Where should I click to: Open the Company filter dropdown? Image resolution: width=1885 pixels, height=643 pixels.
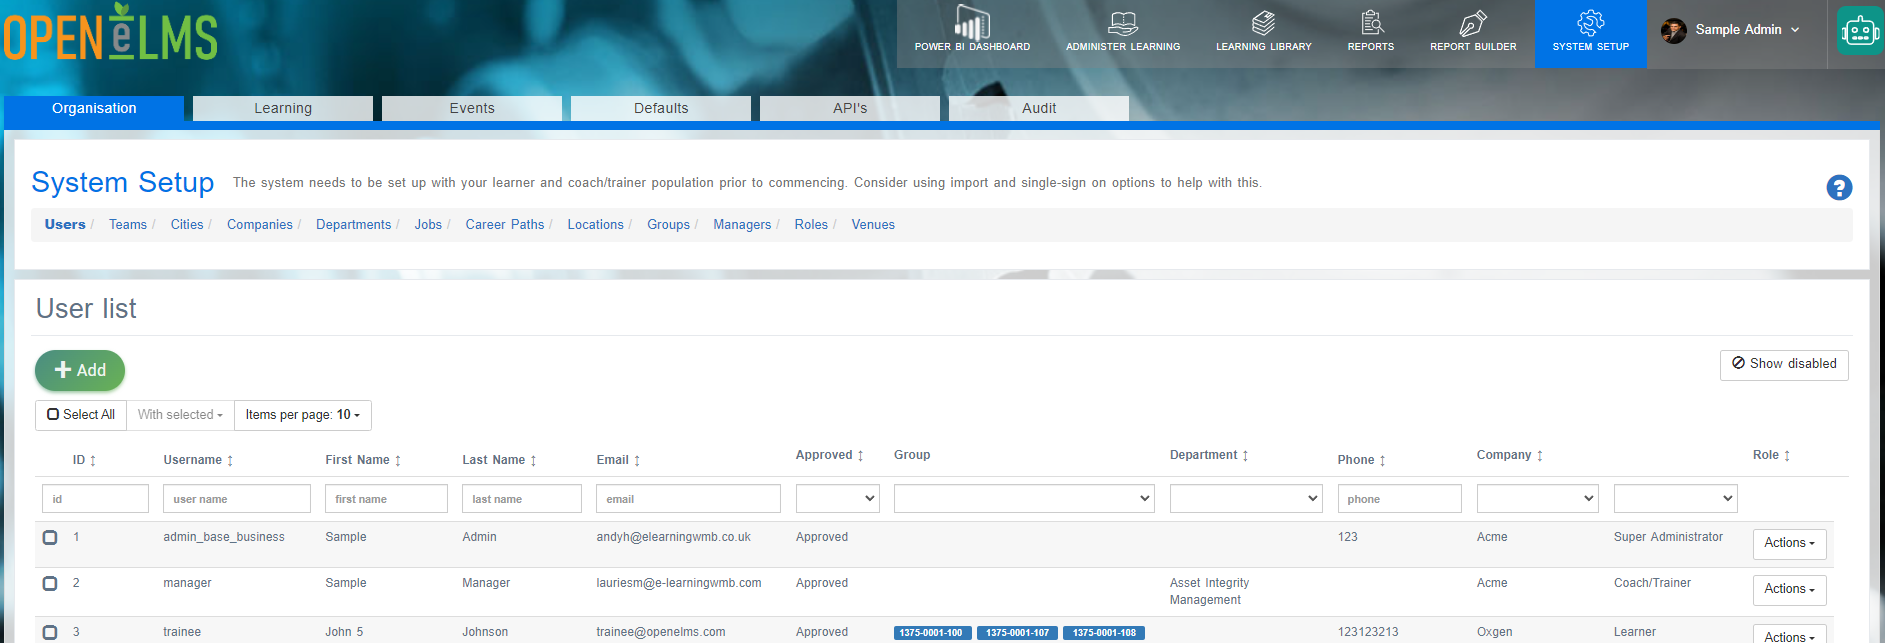coord(1538,498)
